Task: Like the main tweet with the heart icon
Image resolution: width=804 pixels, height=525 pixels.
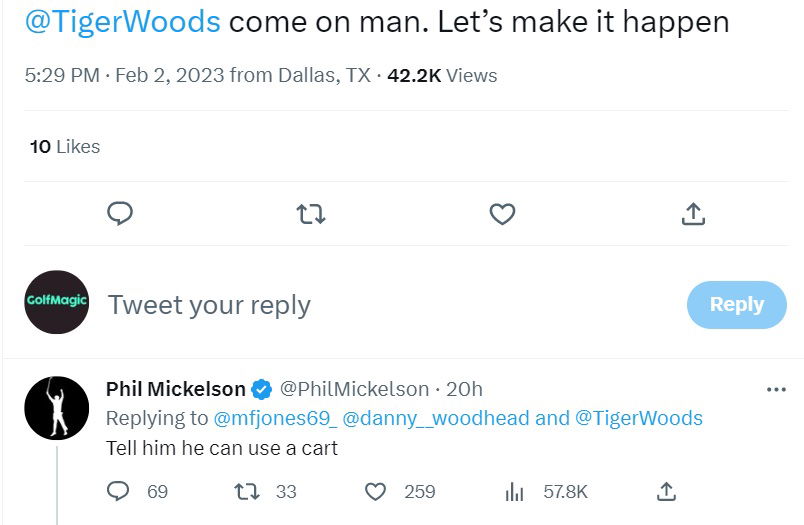Action: click(x=502, y=214)
